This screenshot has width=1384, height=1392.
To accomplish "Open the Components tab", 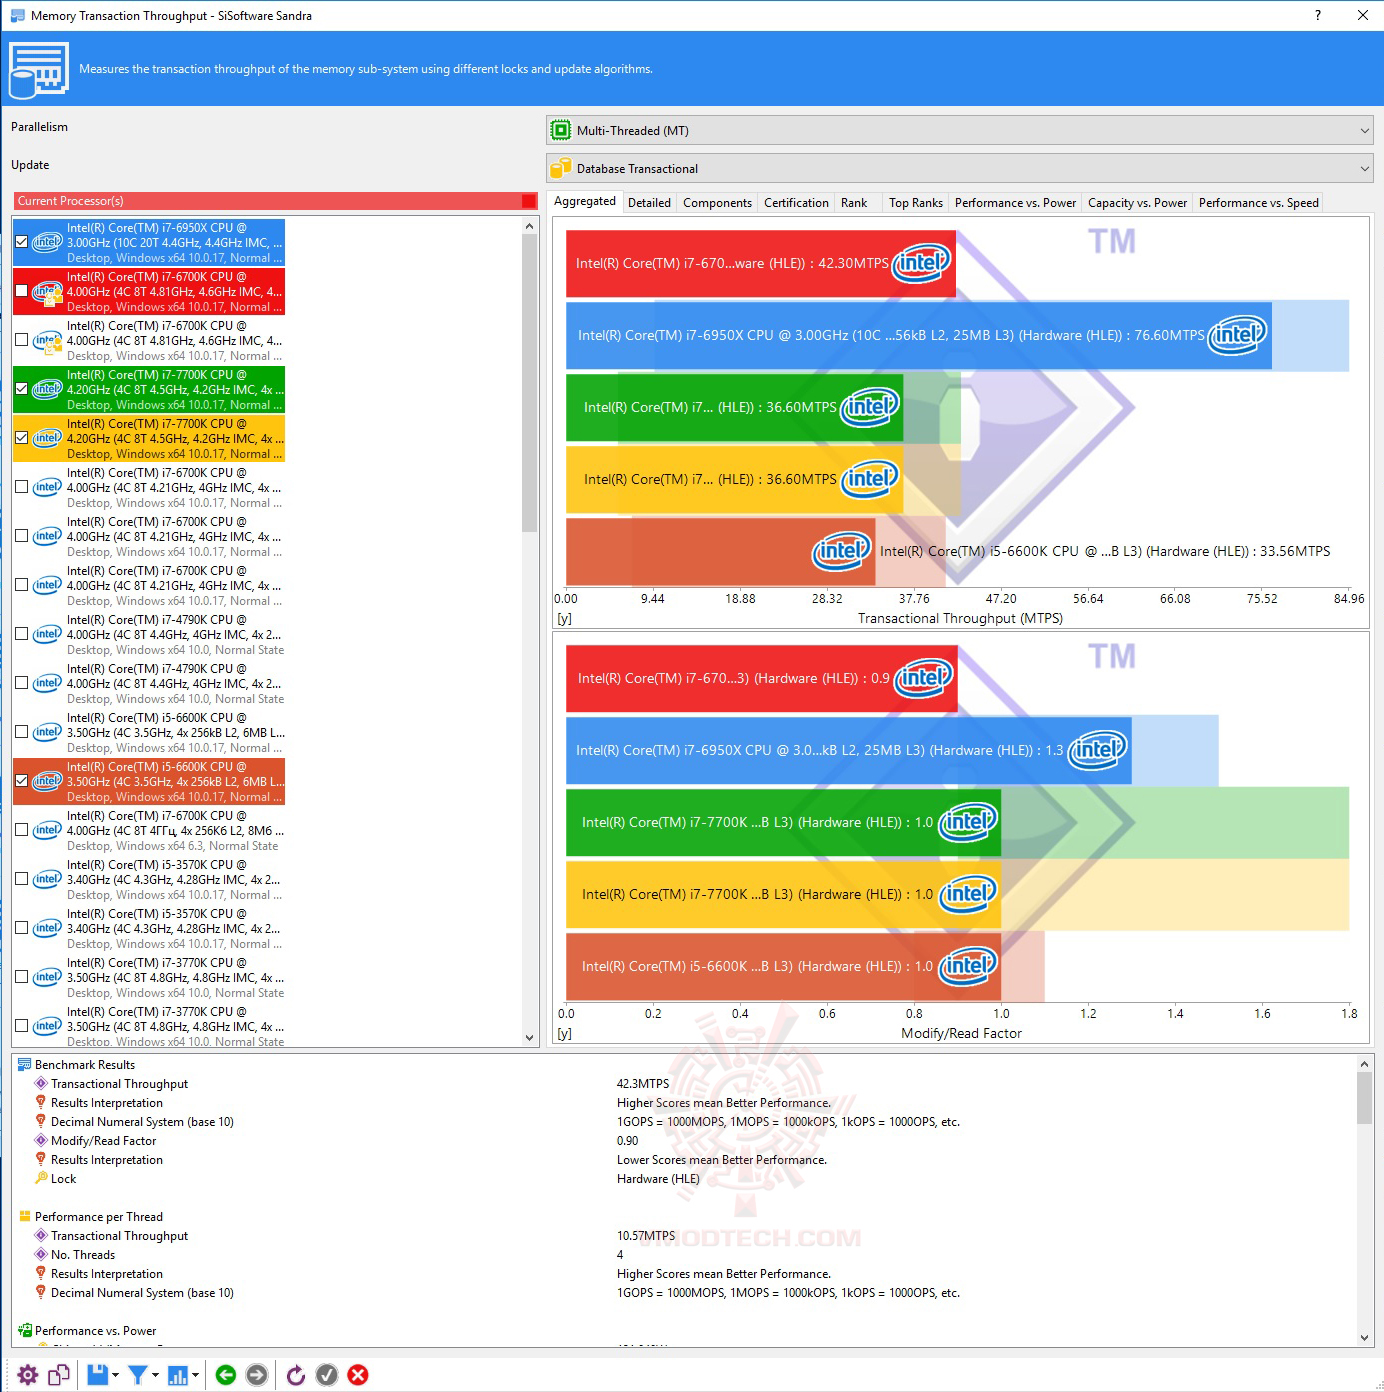I will (x=717, y=203).
